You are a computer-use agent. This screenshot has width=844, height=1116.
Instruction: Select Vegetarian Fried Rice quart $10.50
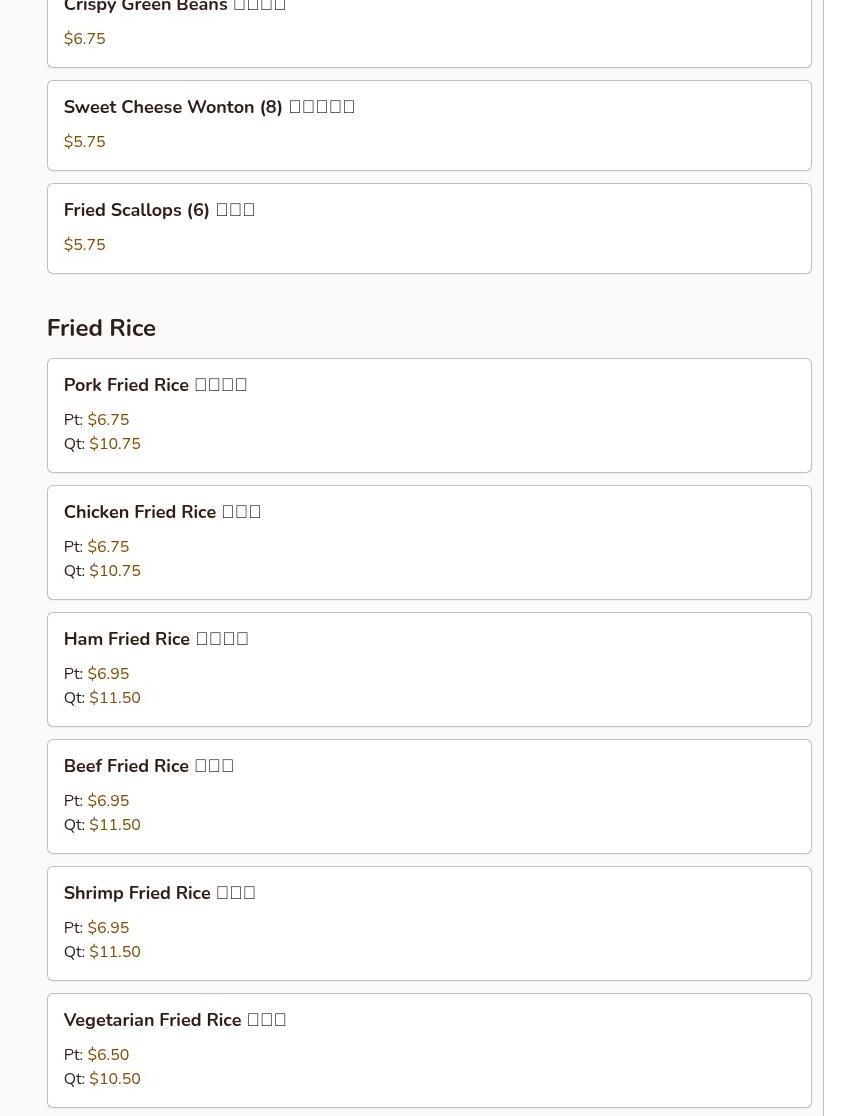click(x=115, y=1079)
